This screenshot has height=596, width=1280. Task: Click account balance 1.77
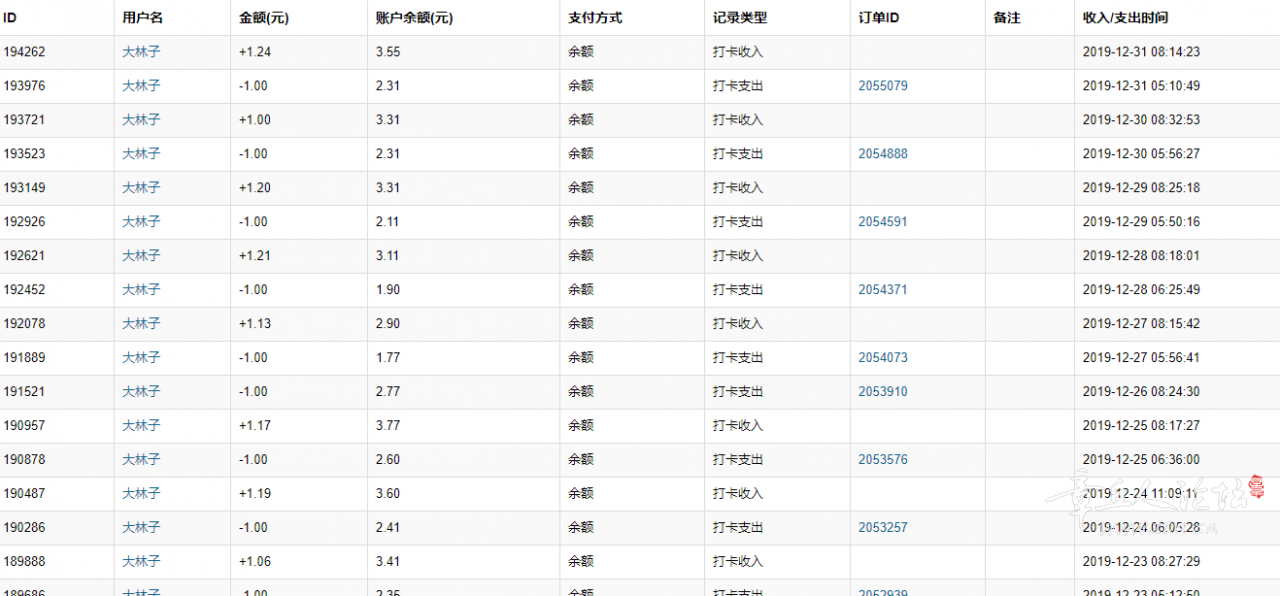tap(388, 358)
